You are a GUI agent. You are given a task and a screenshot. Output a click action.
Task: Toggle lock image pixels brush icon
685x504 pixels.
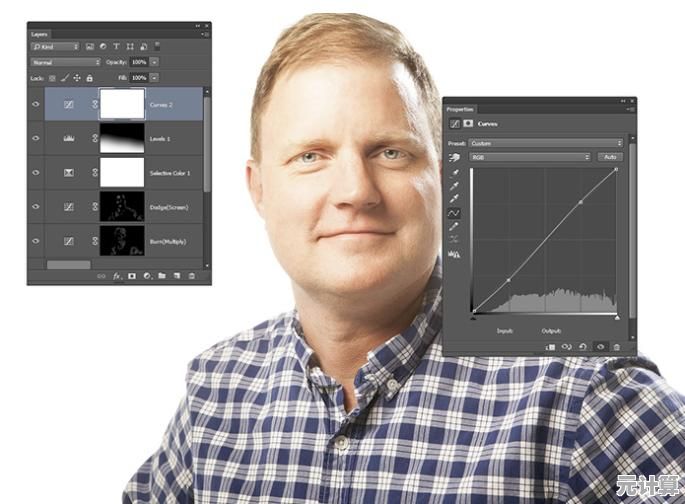pos(65,78)
